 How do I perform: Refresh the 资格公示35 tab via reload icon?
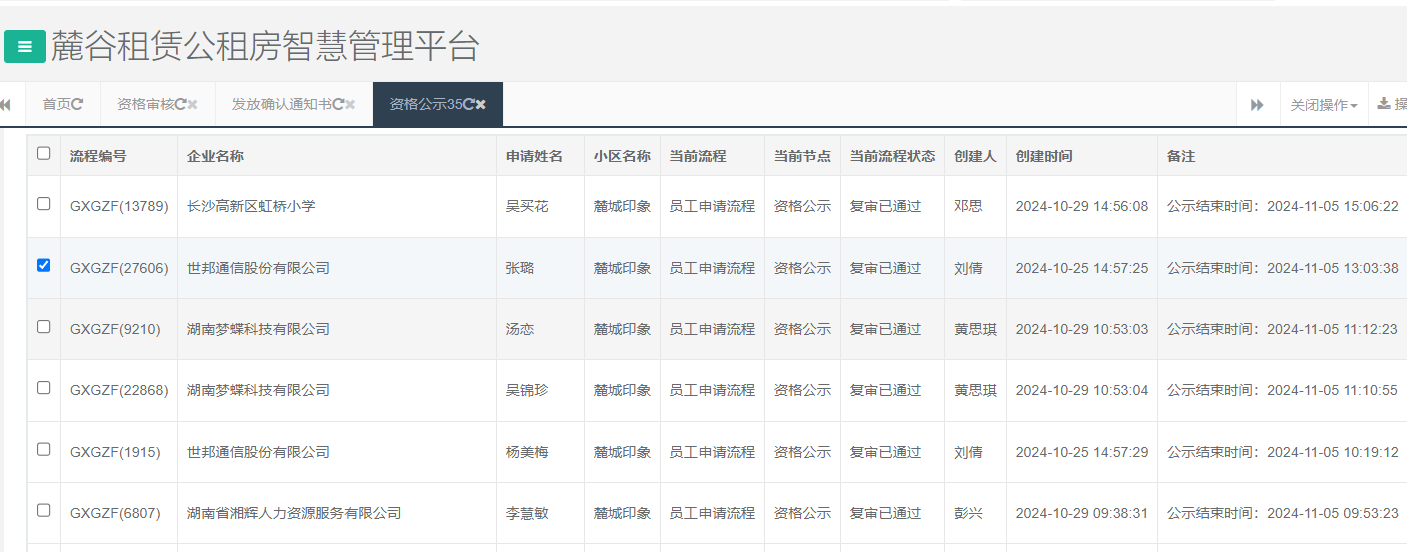[468, 104]
